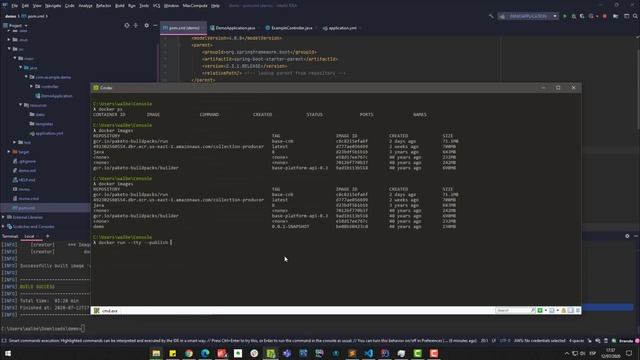Open Microsoft Teams from the taskbar
The height and width of the screenshot is (360, 640).
point(287,353)
